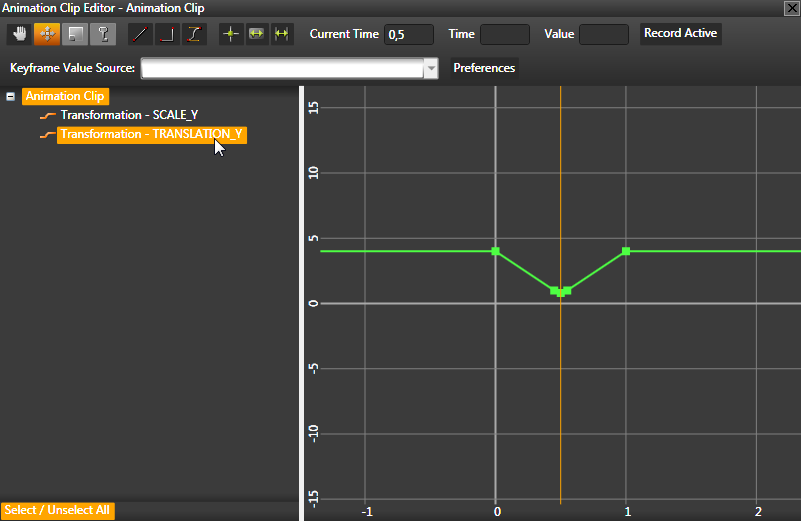The height and width of the screenshot is (521, 801).
Task: Select the scale region tool
Action: tap(75, 34)
